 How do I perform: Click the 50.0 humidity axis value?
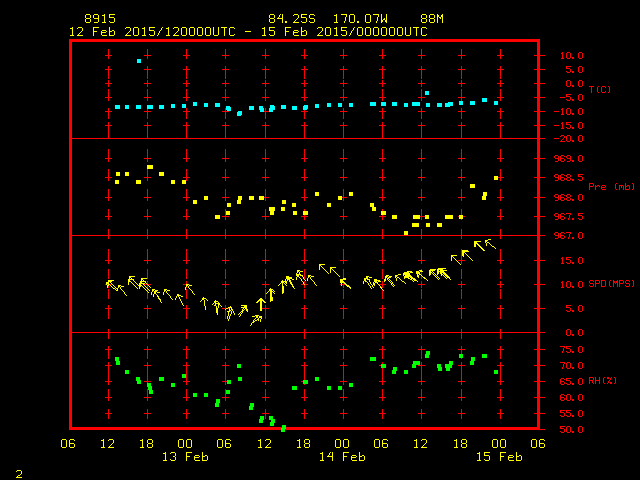coord(571,429)
